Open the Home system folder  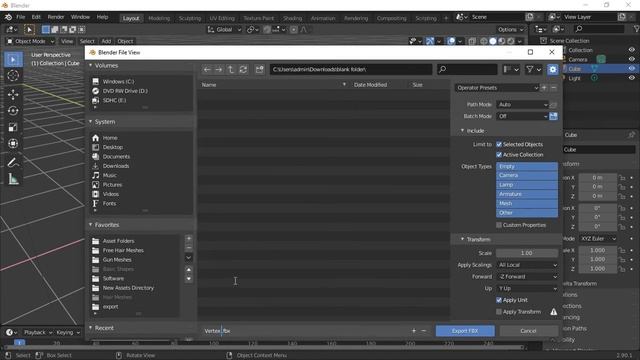tap(110, 138)
